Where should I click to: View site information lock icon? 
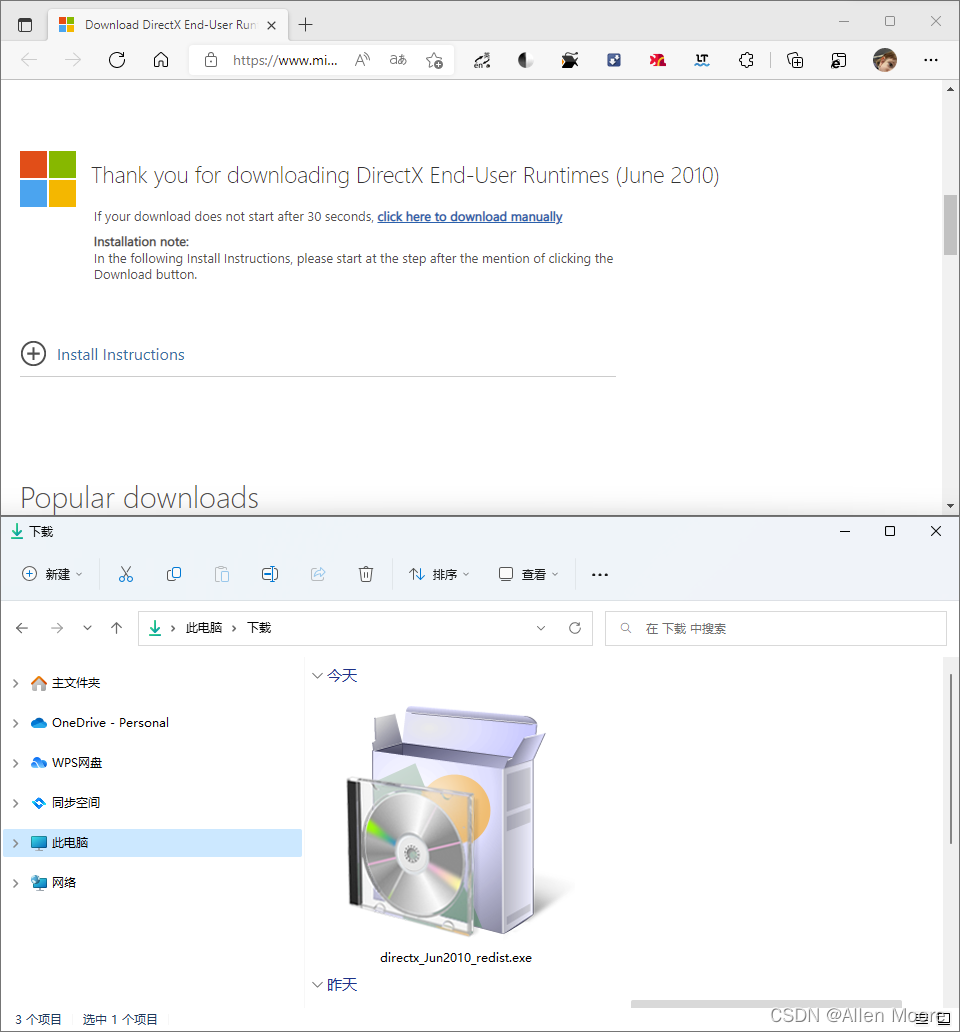[211, 61]
